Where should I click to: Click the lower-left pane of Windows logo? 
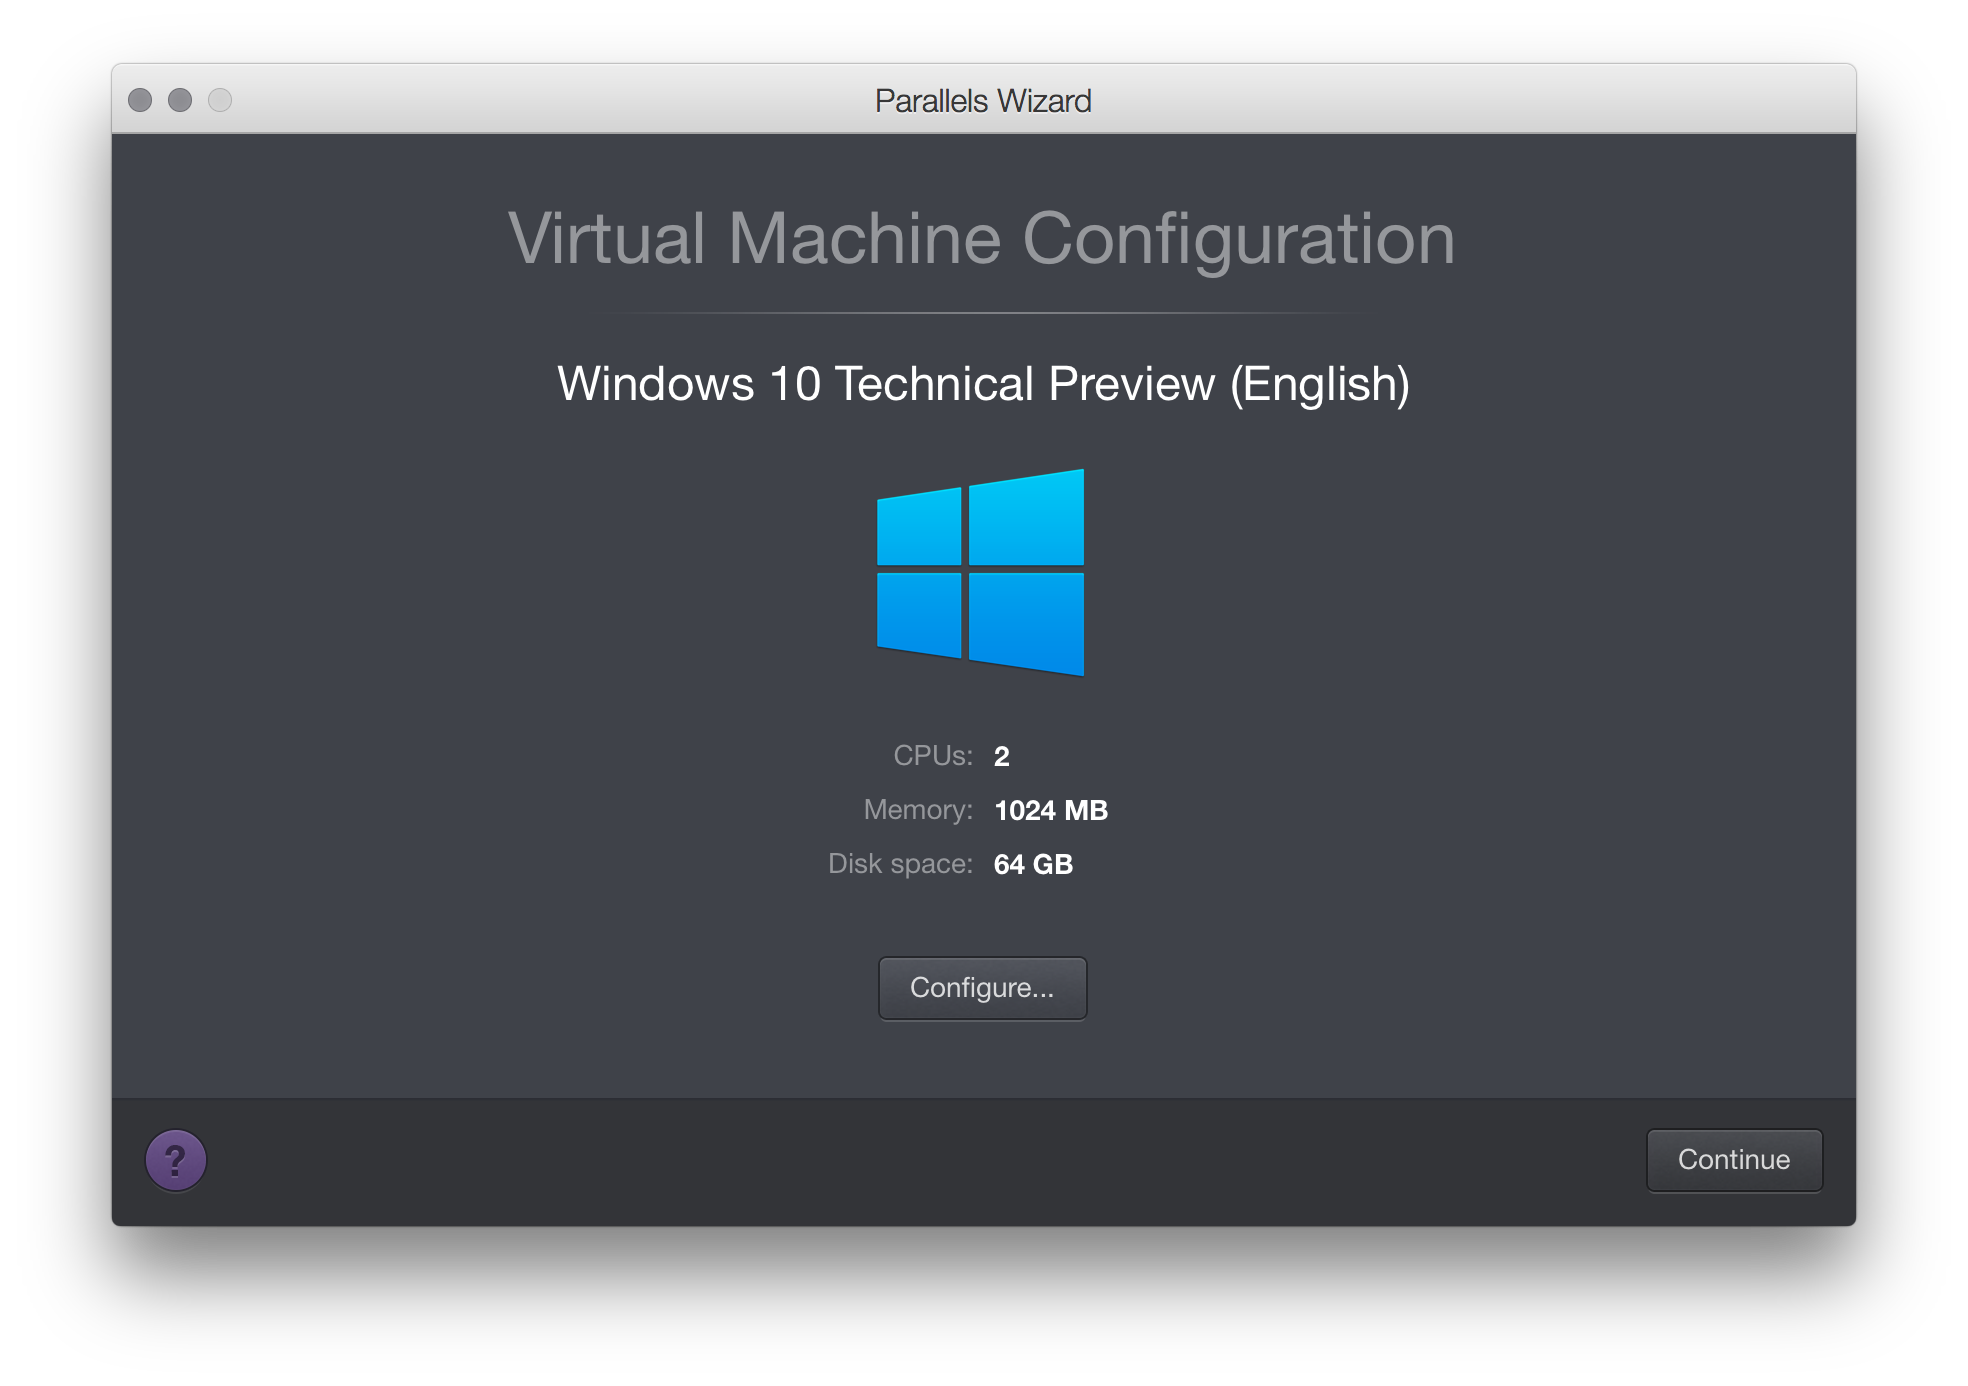pos(919,613)
